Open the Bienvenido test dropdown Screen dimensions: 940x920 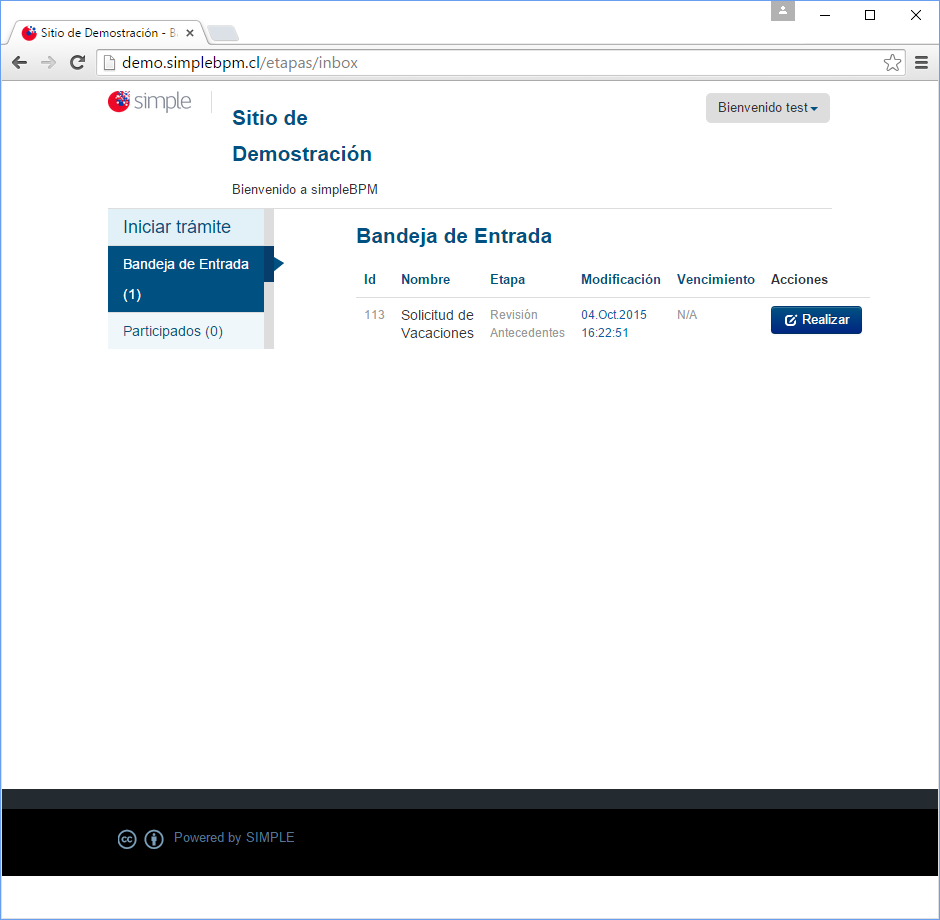767,108
